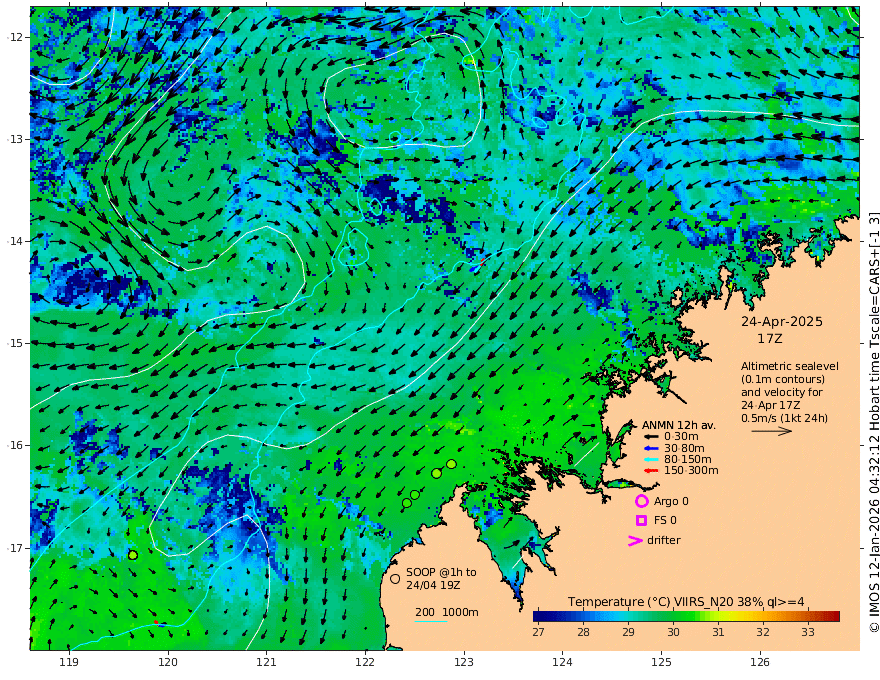Screen dimensions: 880x680
Task: Click the easternmost green circle marker near 16.2S
Action: (x=451, y=463)
